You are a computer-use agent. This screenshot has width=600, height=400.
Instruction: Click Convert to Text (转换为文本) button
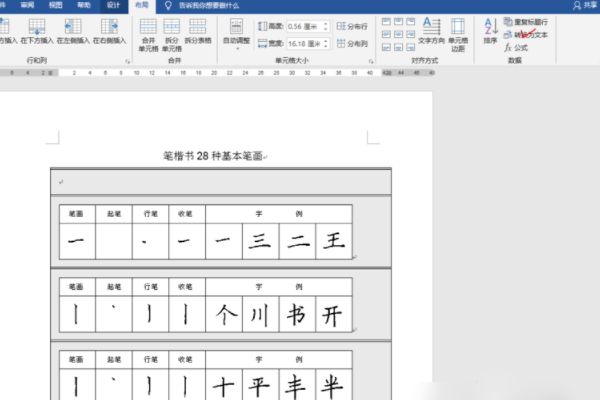click(526, 35)
